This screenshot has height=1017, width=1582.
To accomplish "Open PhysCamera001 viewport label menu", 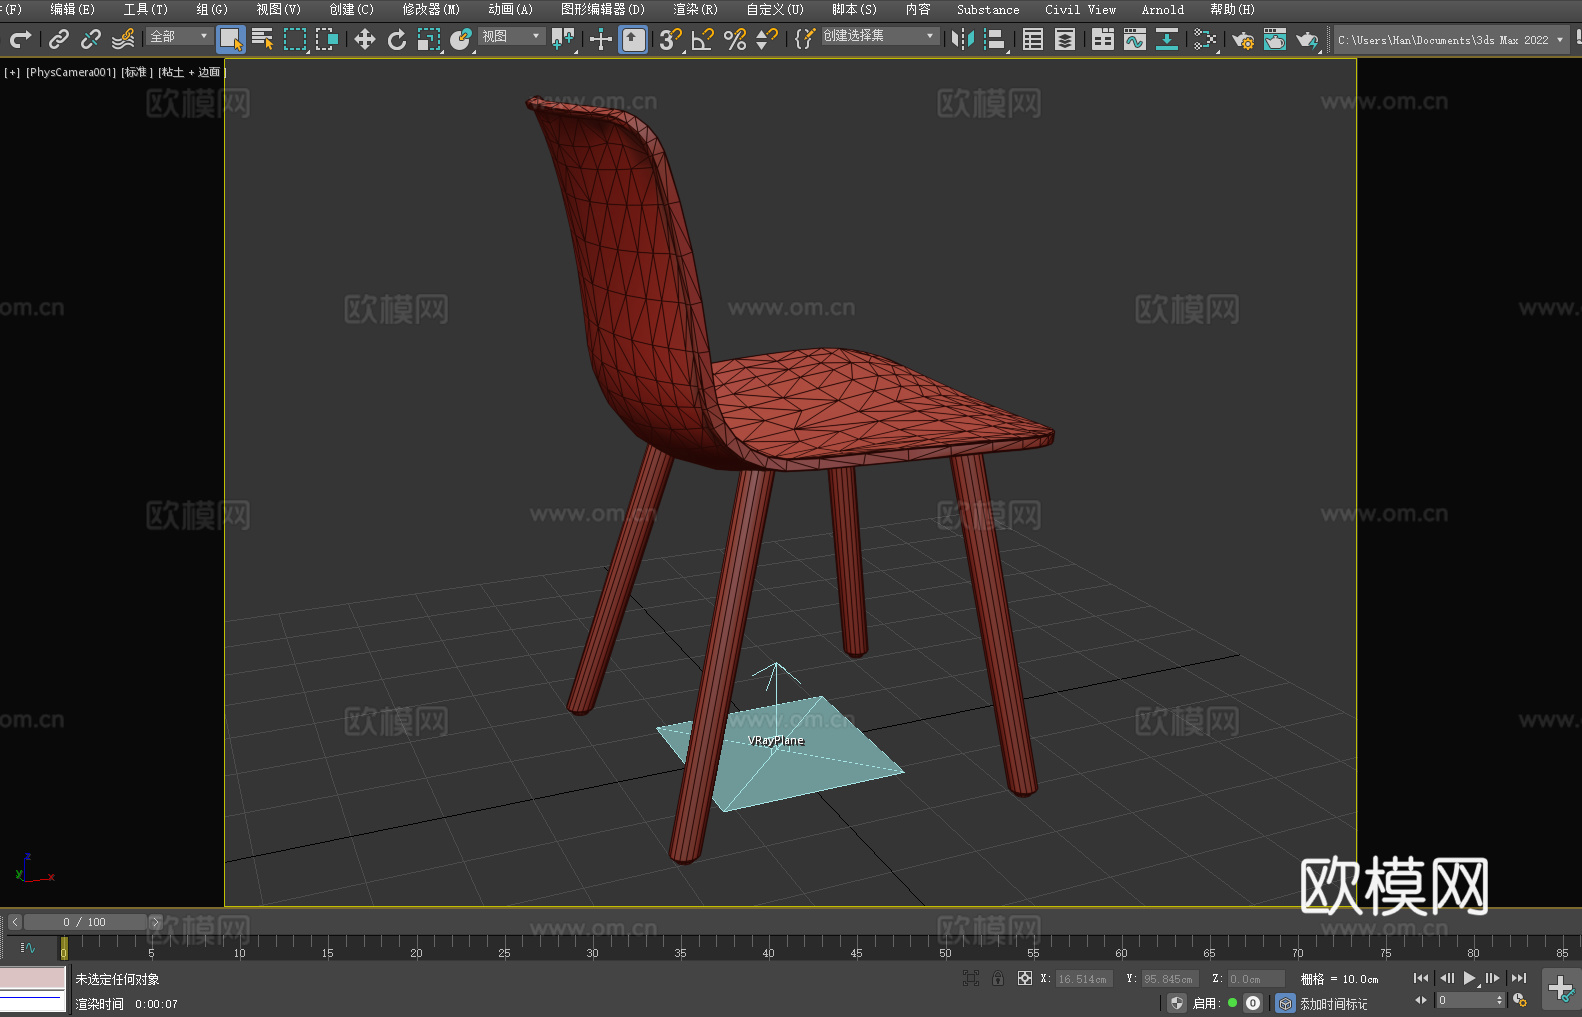I will 71,72.
